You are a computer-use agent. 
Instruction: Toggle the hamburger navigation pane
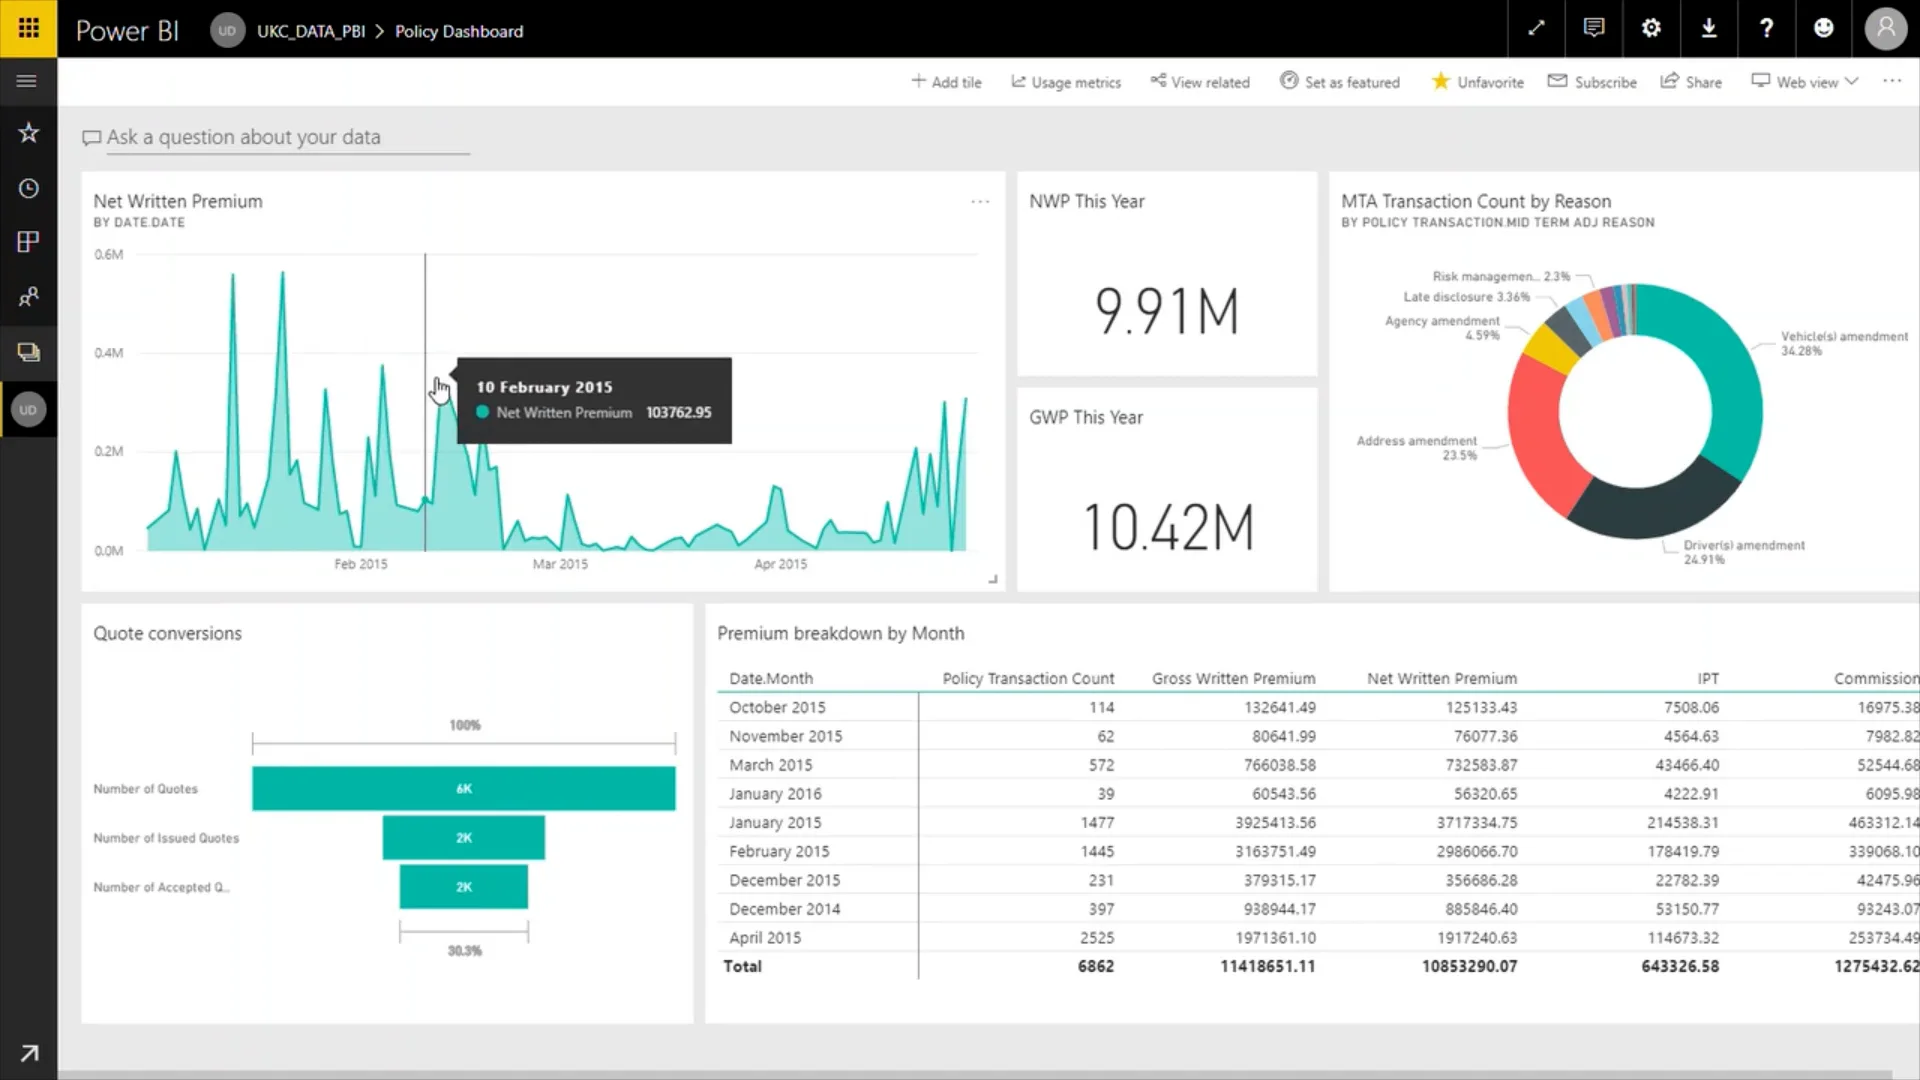pos(27,81)
